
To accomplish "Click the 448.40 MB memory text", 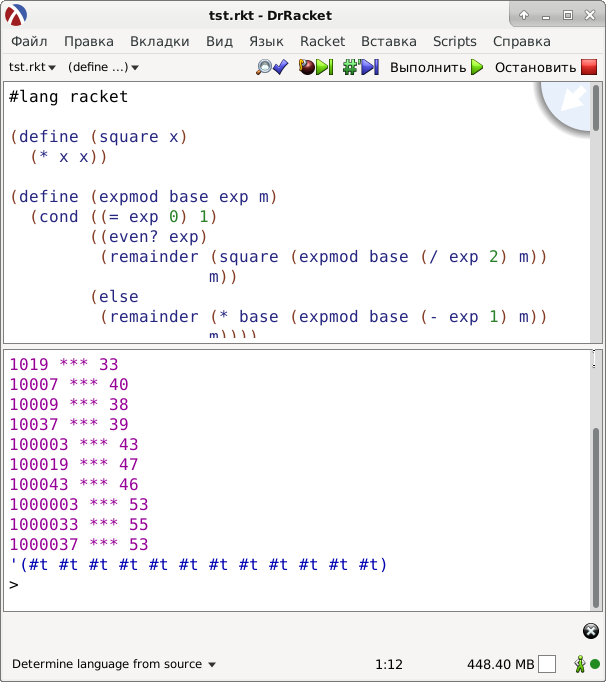I will click(500, 664).
